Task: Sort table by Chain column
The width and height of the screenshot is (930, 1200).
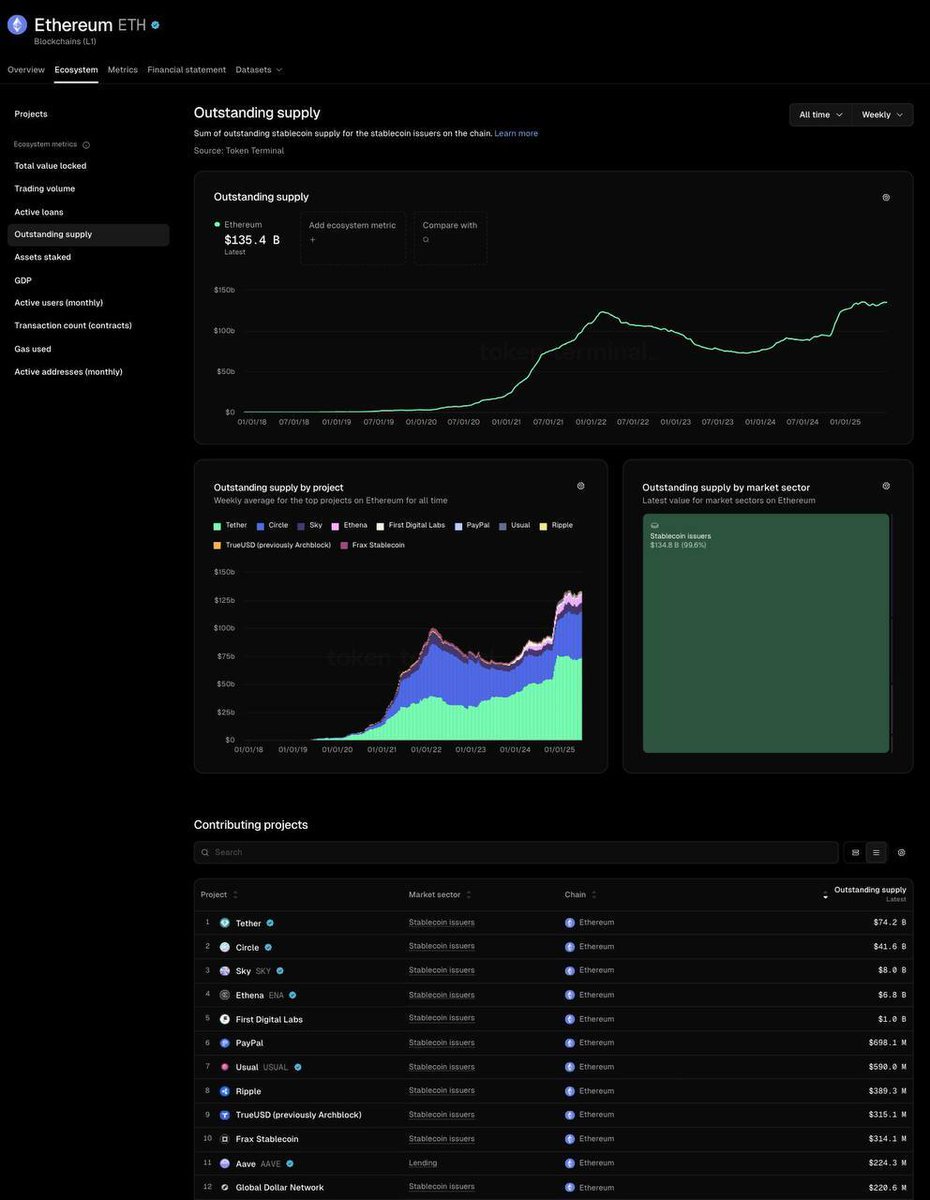Action: click(581, 895)
